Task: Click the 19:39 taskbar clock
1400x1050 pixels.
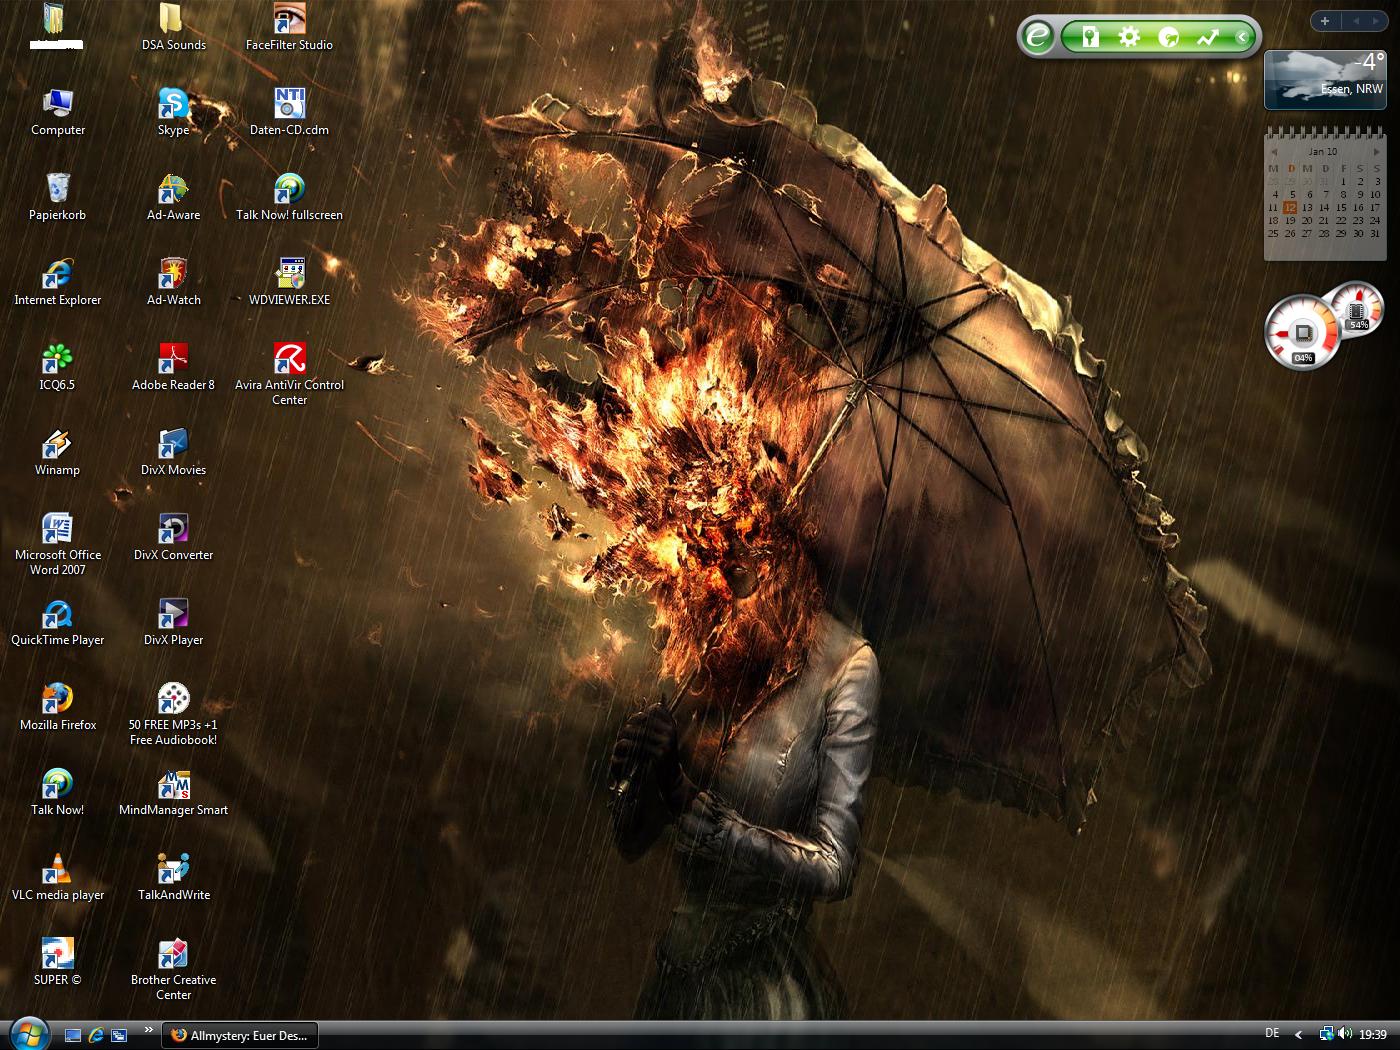Action: (1373, 1035)
